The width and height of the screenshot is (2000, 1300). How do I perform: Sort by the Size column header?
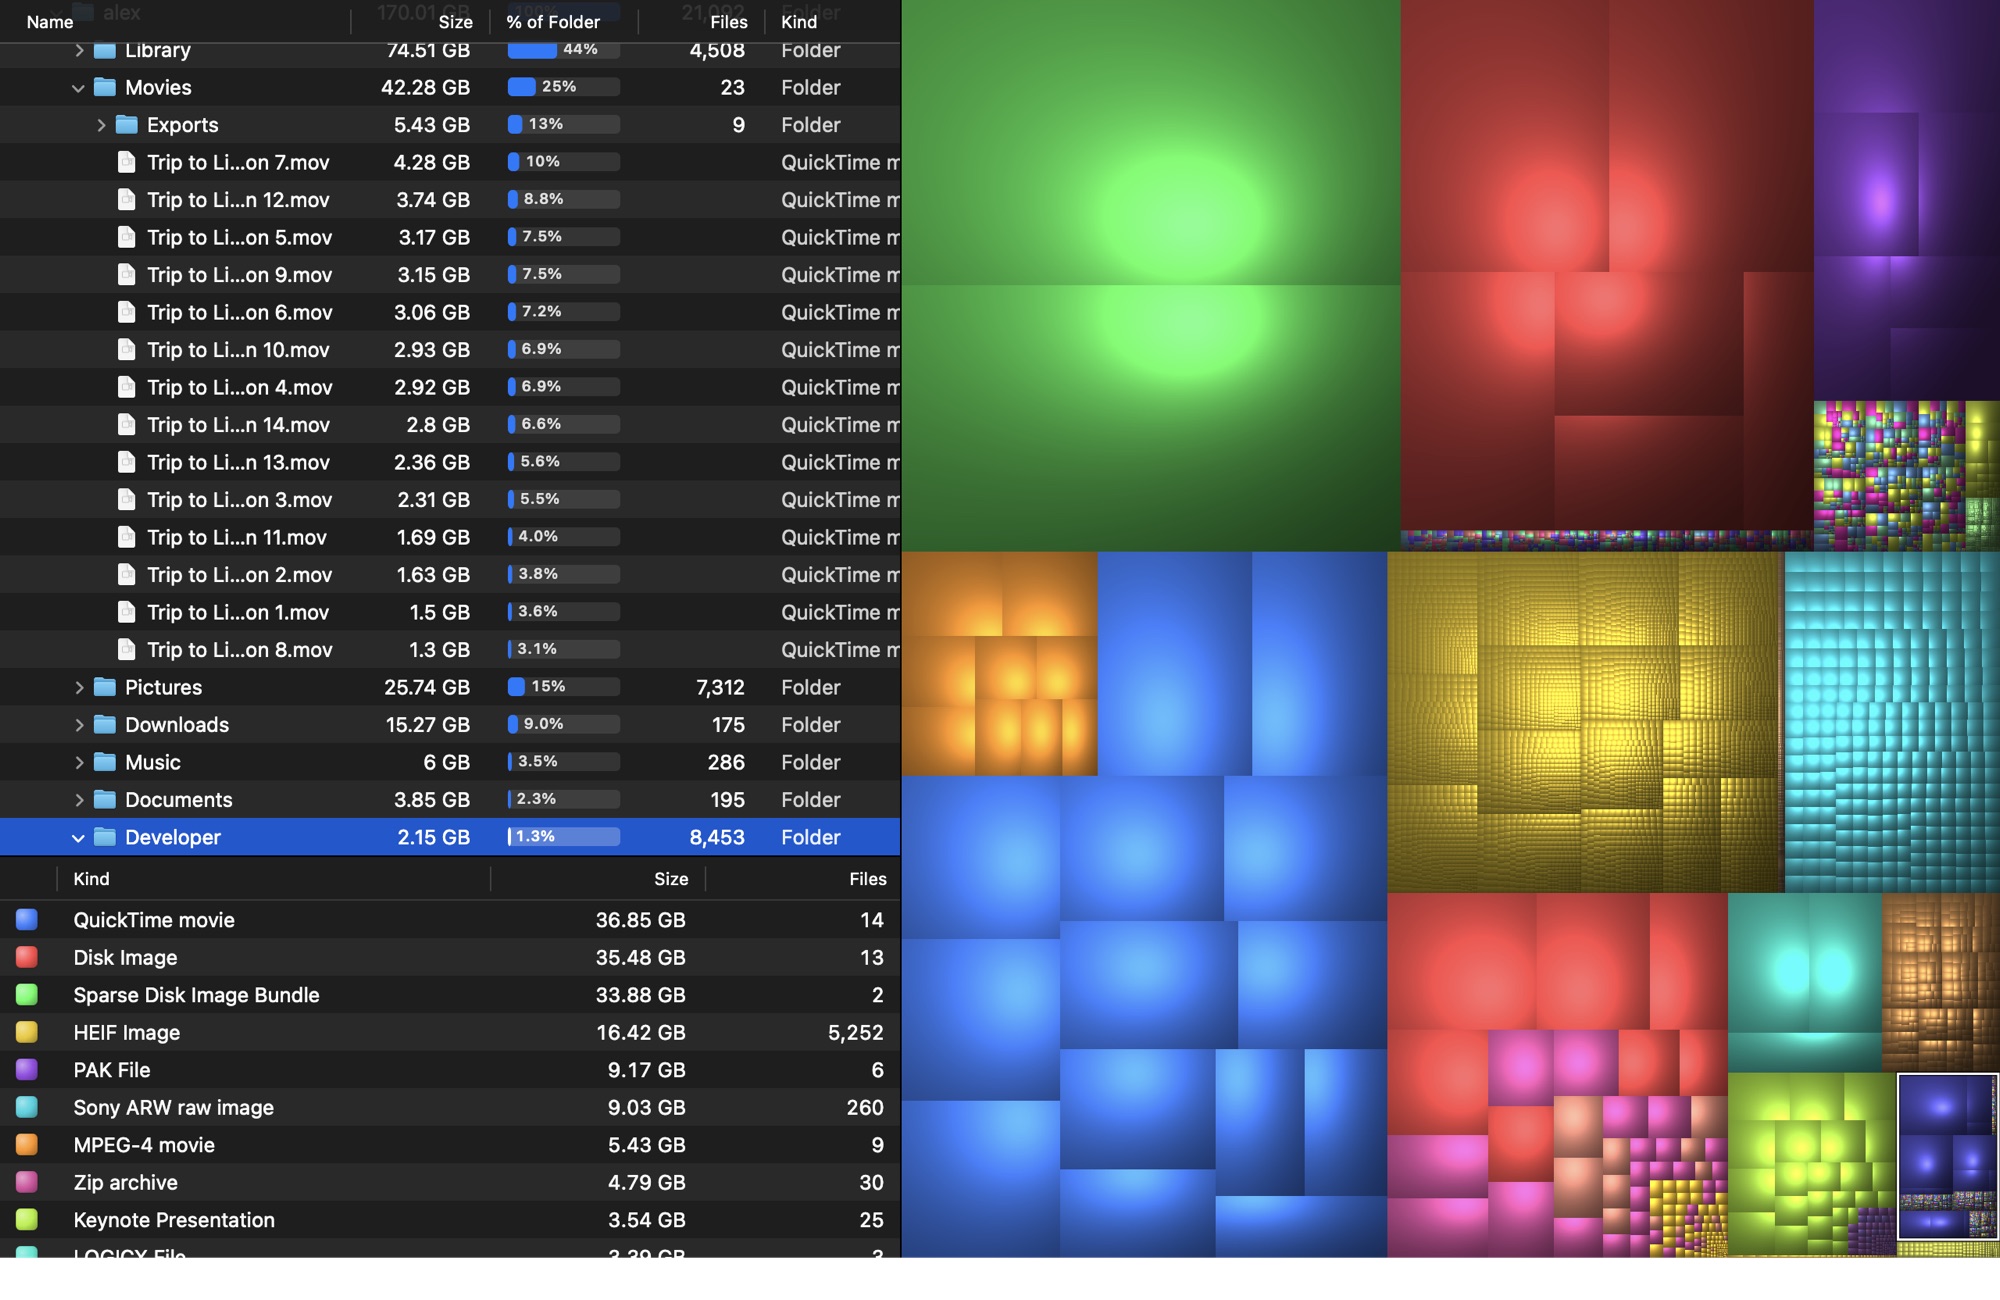pyautogui.click(x=455, y=22)
